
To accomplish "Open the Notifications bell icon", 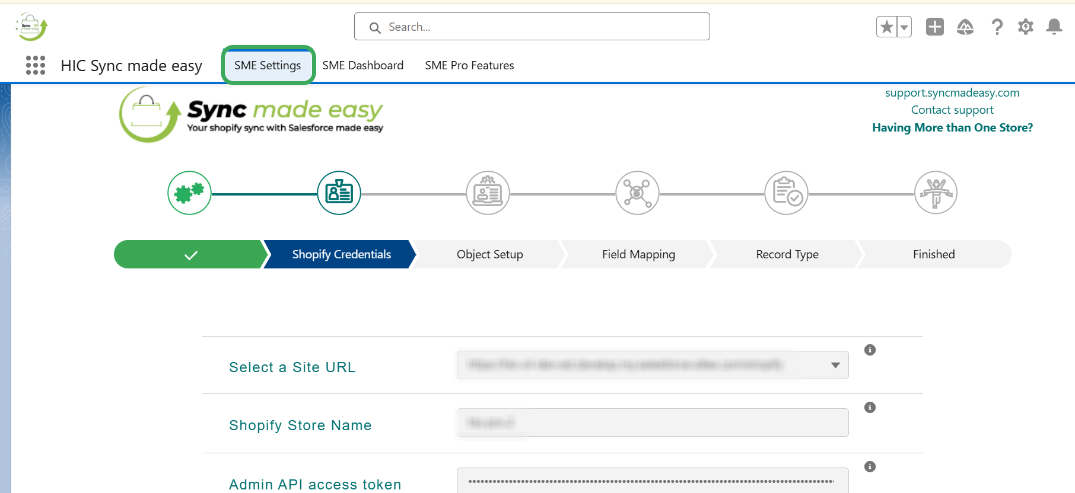I will pyautogui.click(x=1054, y=27).
